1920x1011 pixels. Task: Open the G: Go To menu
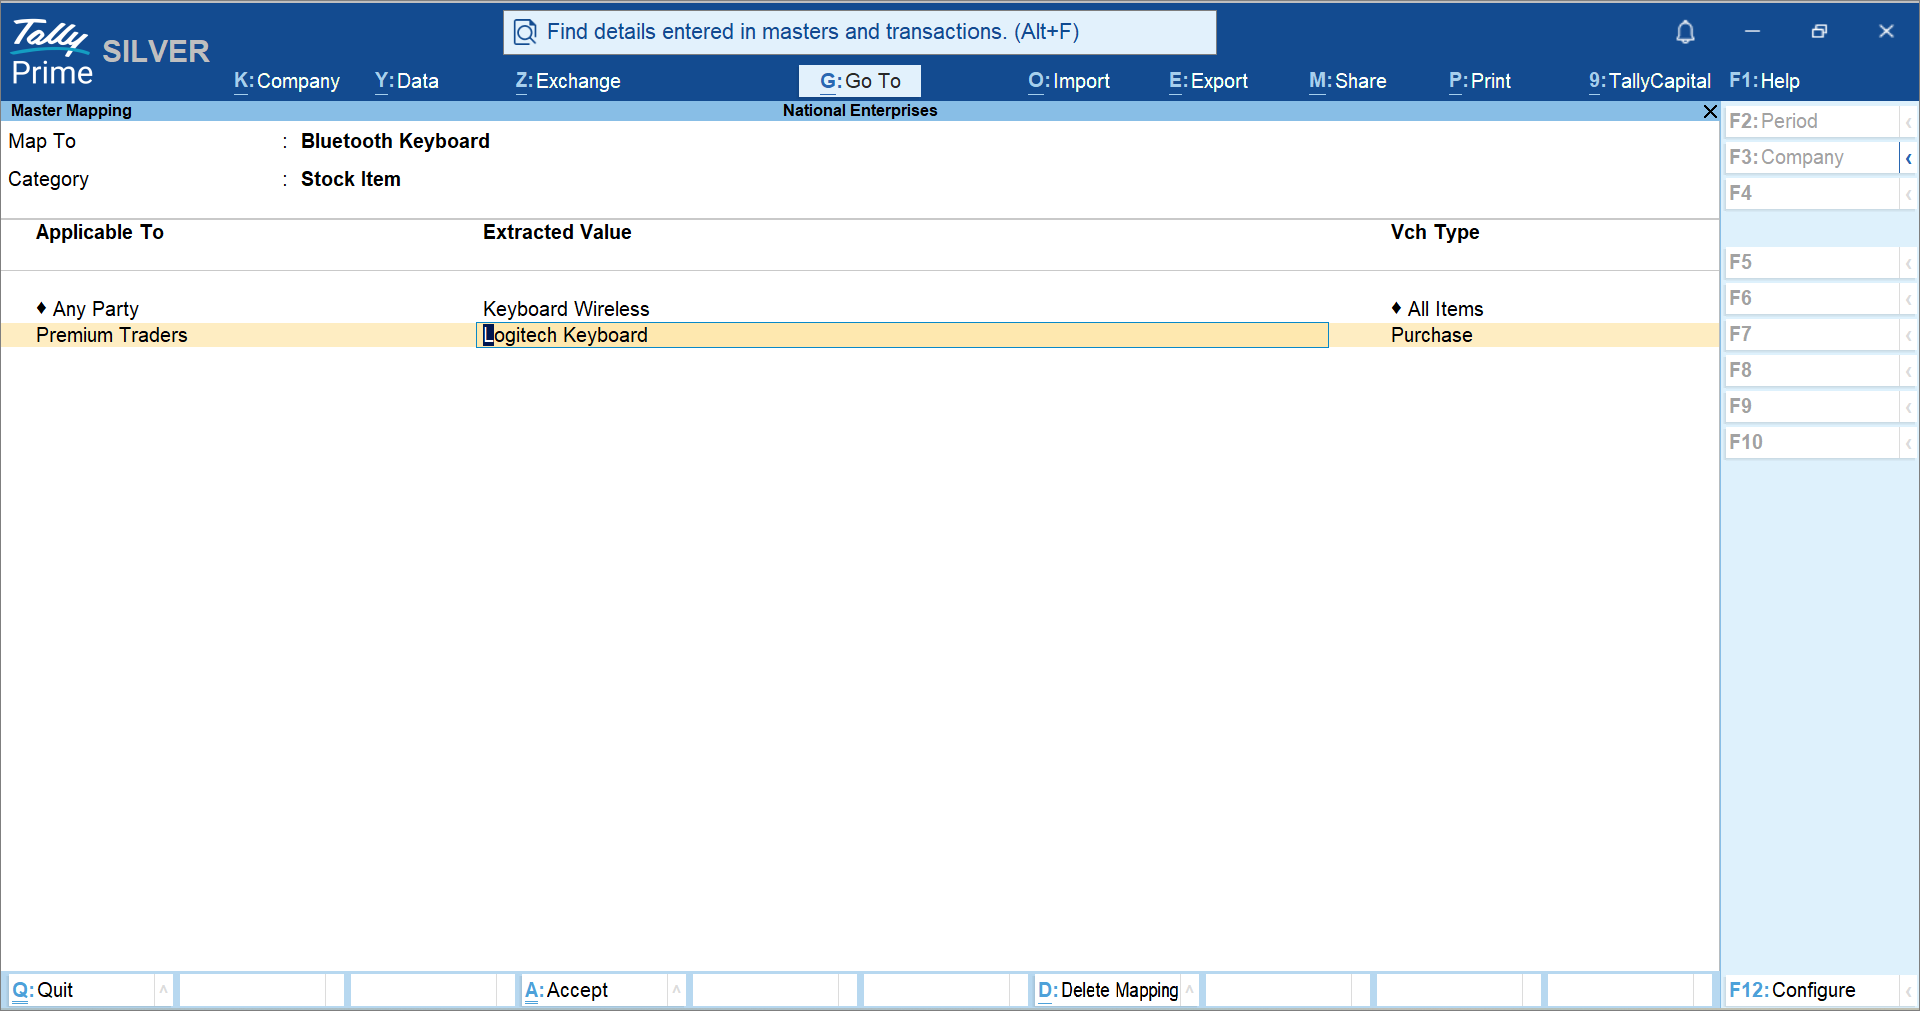pyautogui.click(x=860, y=81)
